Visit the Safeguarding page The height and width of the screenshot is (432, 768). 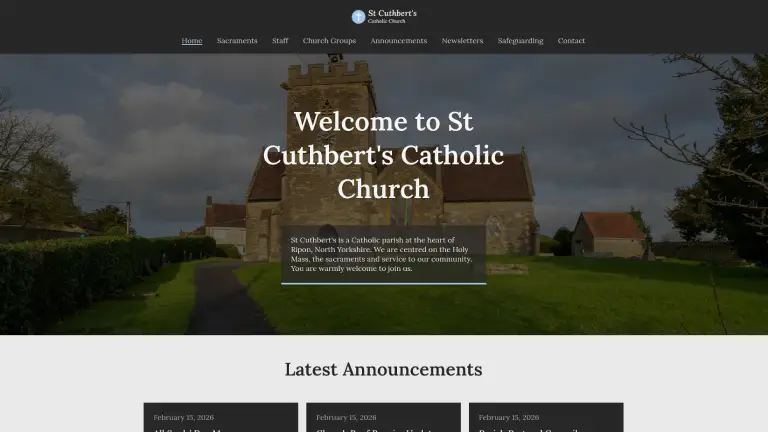pyautogui.click(x=520, y=41)
